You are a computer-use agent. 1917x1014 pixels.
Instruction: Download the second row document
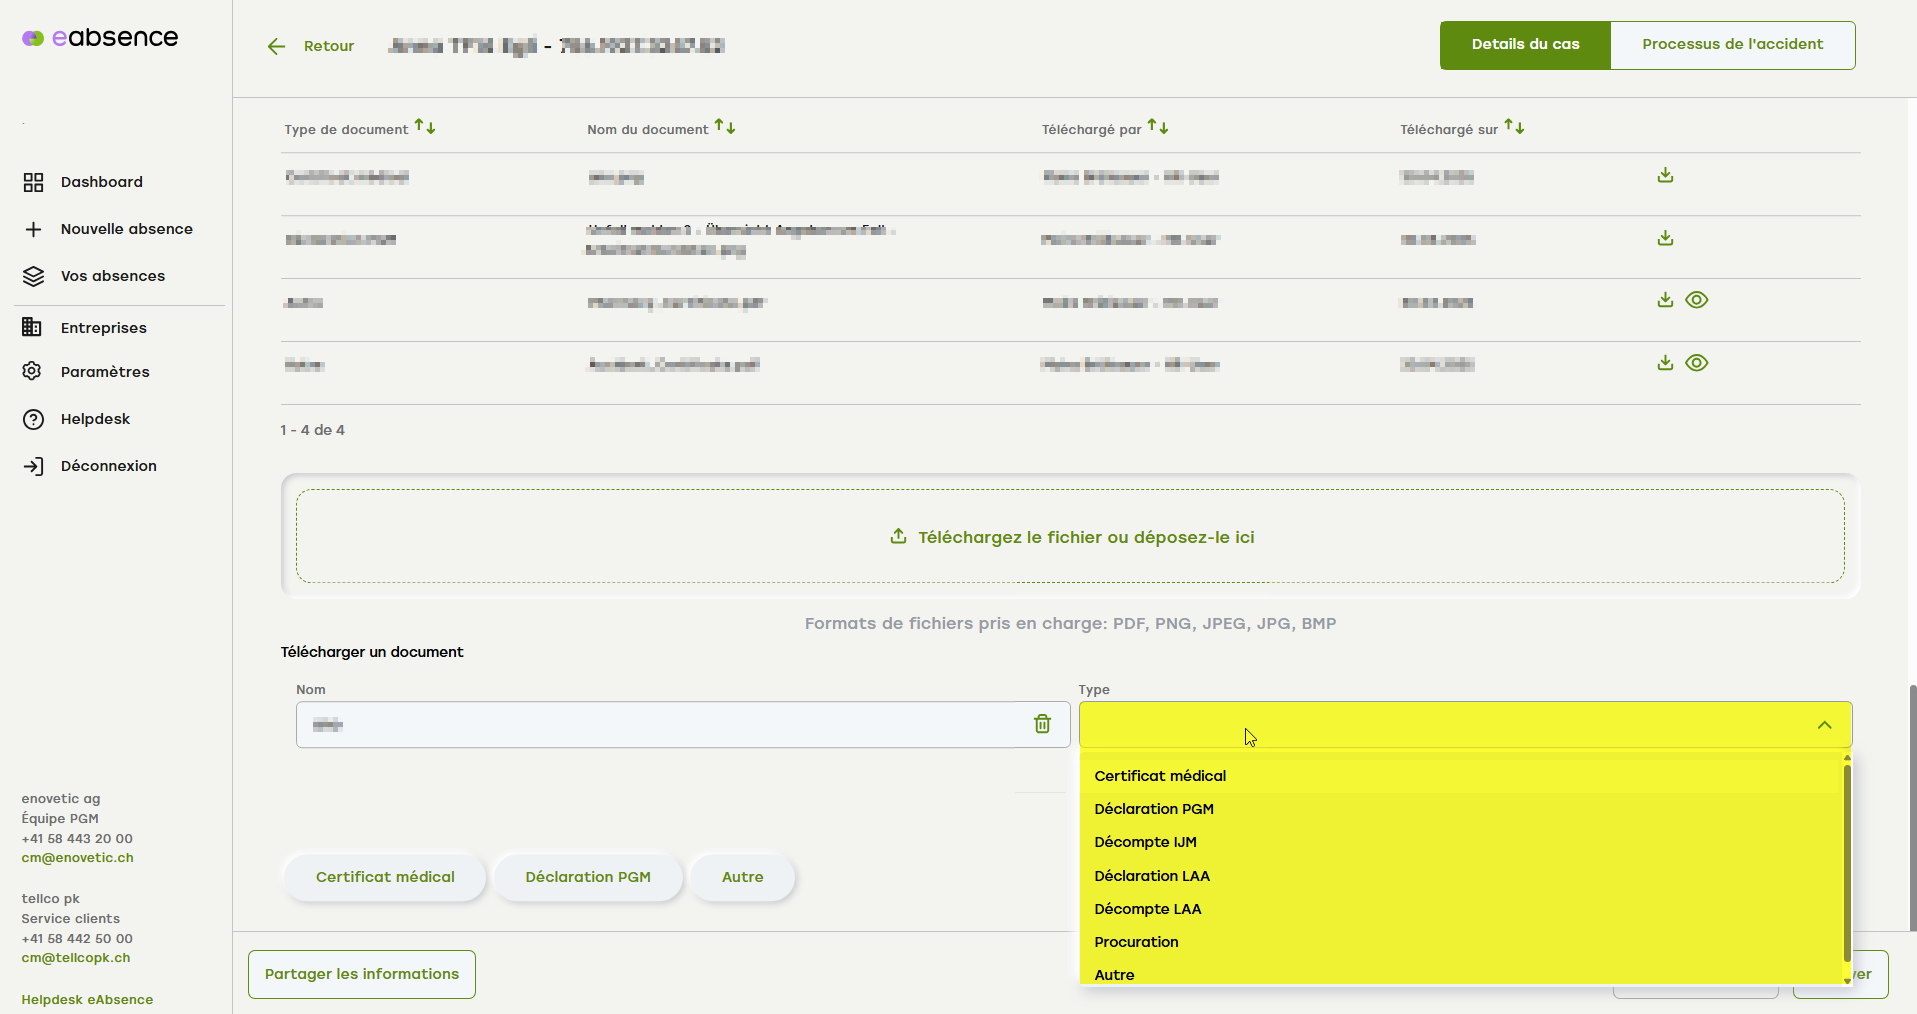(1665, 239)
